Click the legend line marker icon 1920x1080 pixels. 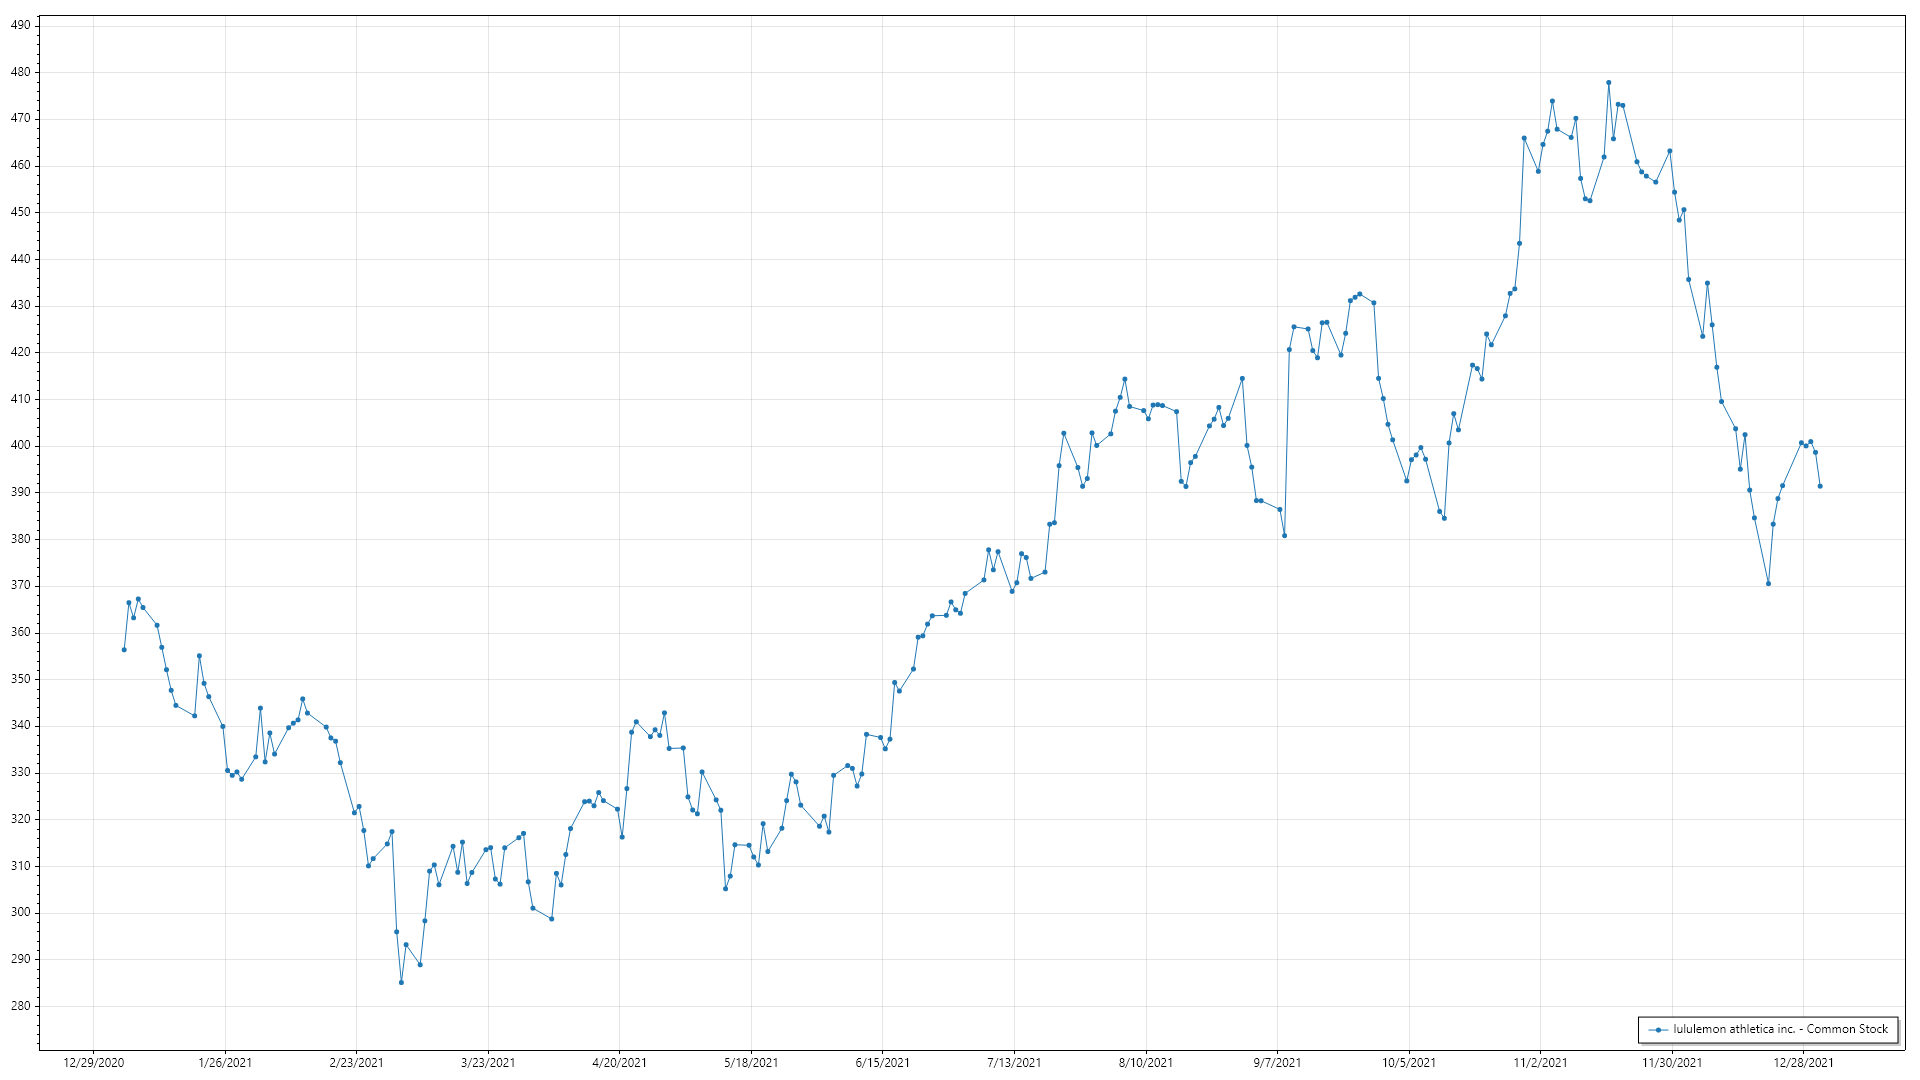[1658, 1029]
